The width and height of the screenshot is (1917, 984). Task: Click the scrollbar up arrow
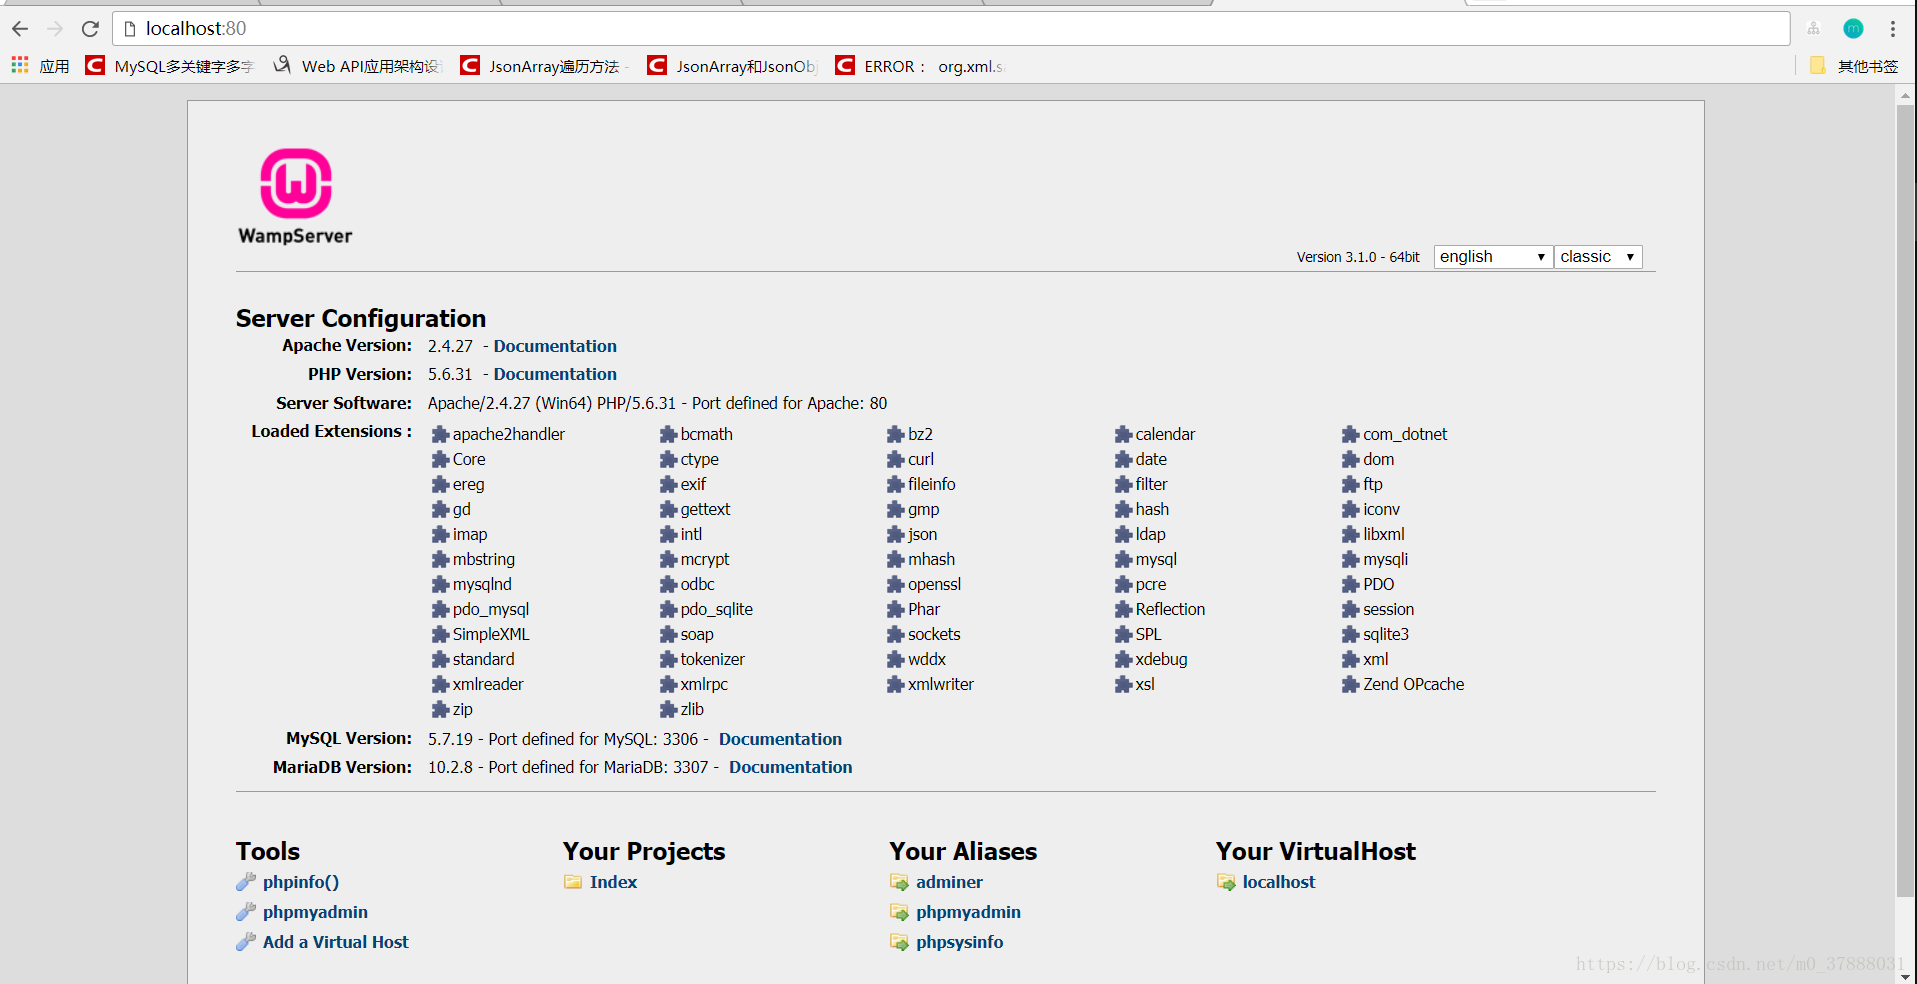[x=1906, y=96]
